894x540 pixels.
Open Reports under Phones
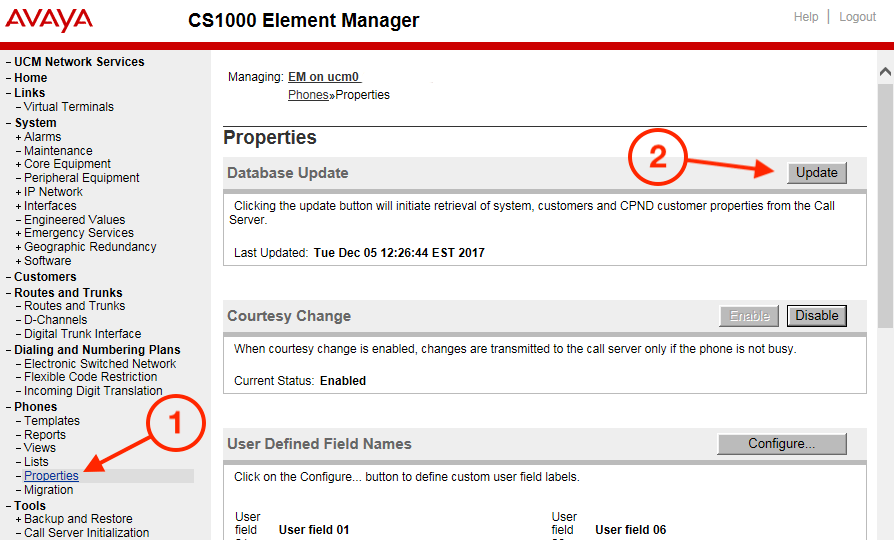[x=45, y=435]
